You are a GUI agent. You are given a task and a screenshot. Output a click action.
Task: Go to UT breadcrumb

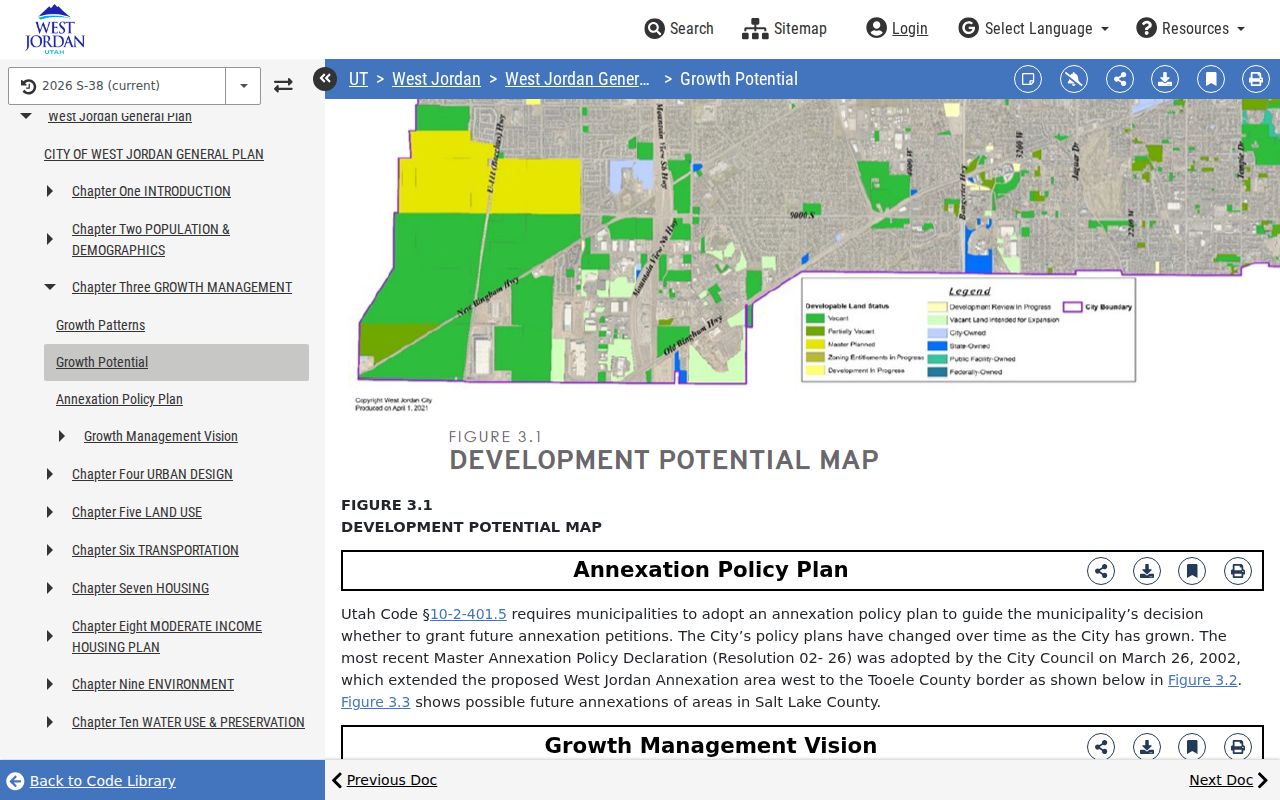point(358,79)
